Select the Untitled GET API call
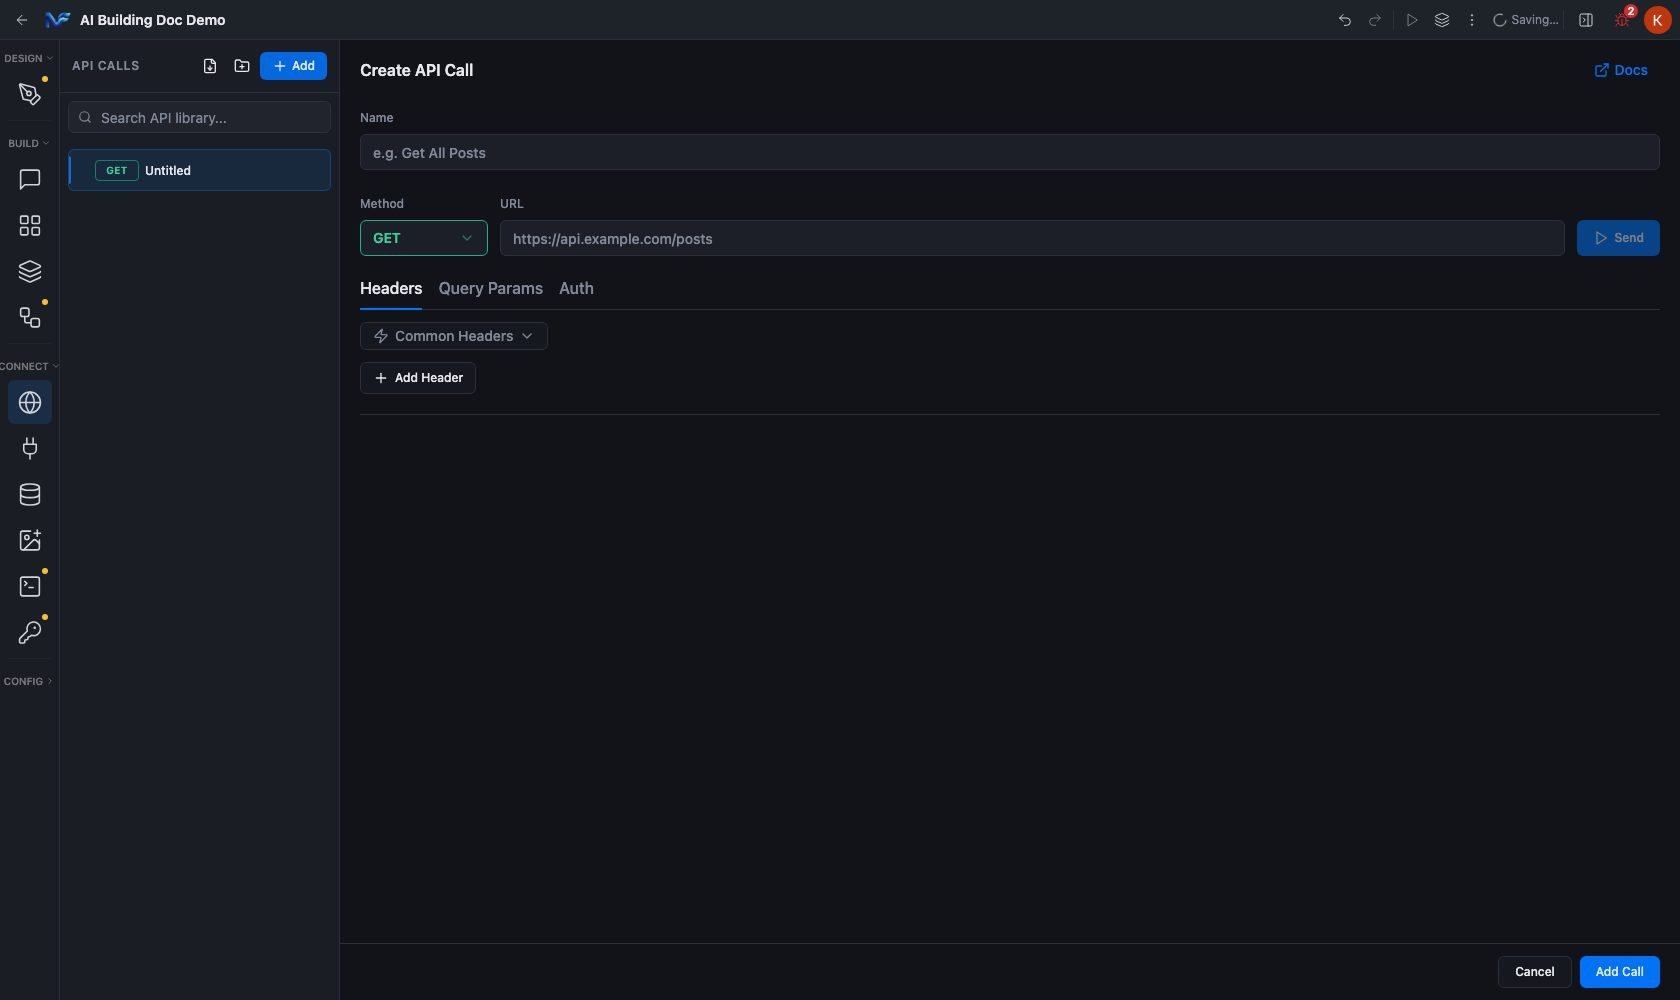Image resolution: width=1680 pixels, height=1000 pixels. coord(199,170)
